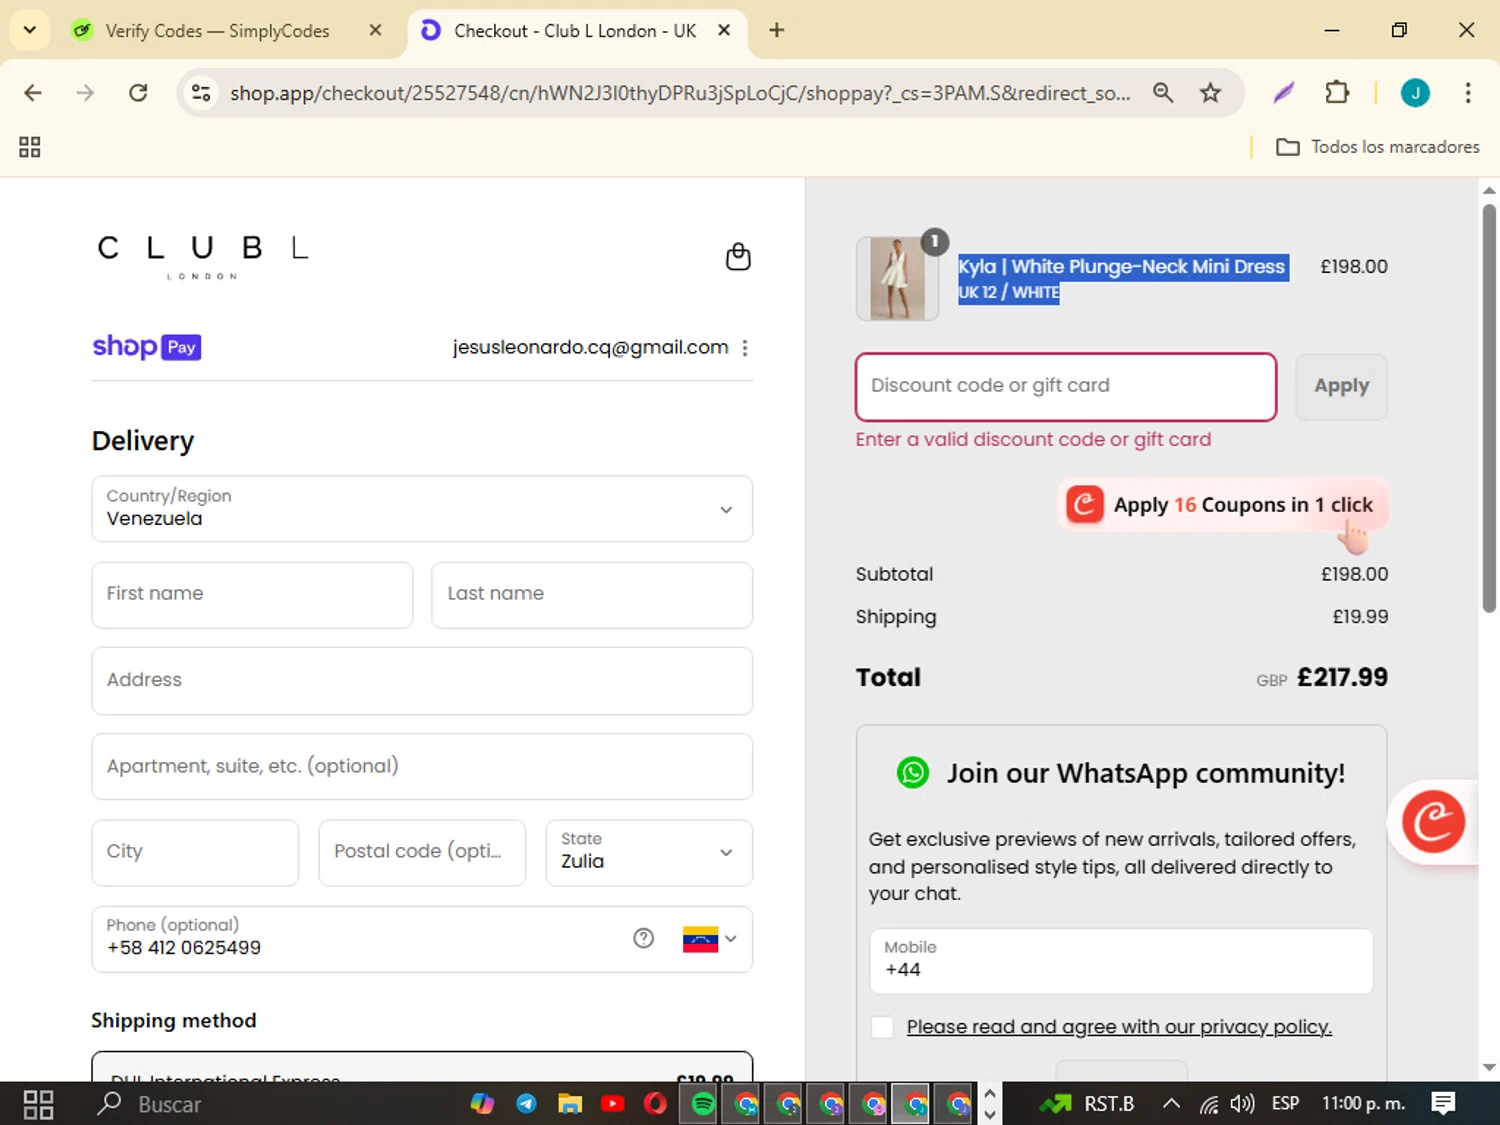
Task: Open the tab search dropdown arrow
Action: pos(30,30)
